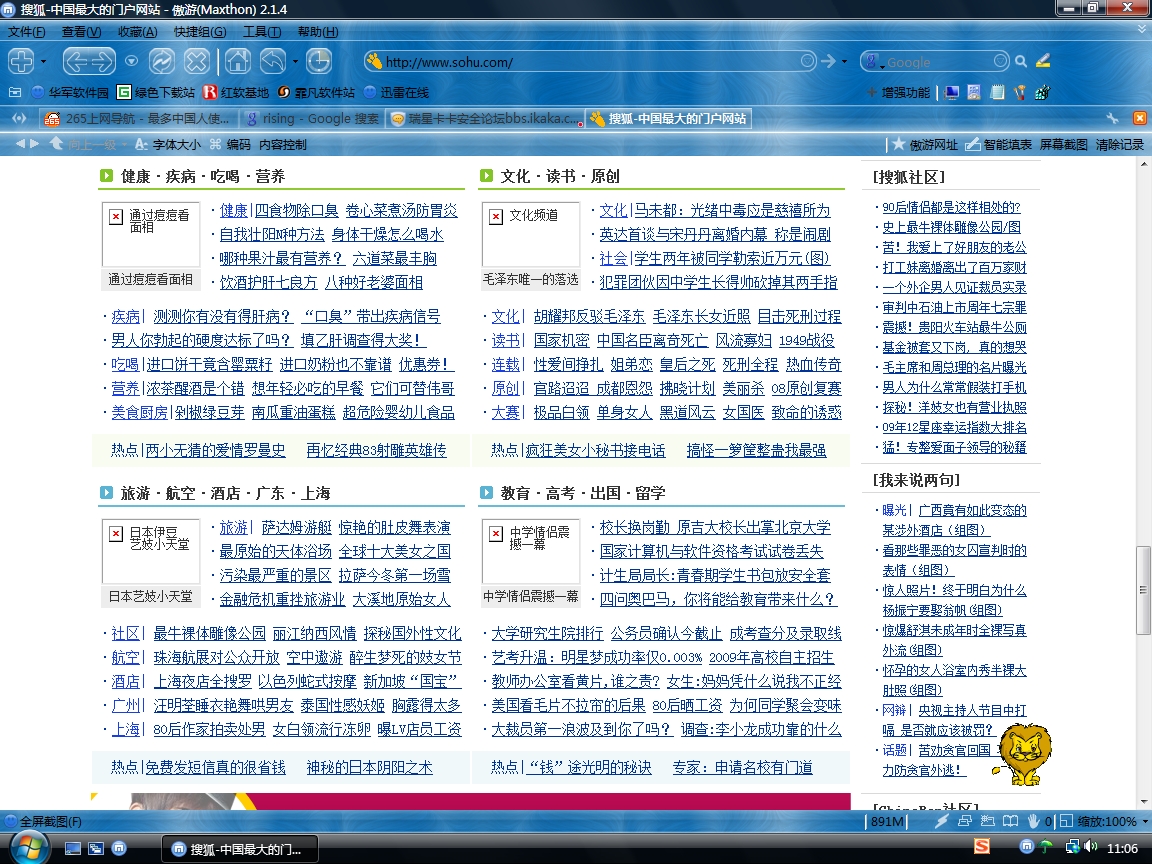The width and height of the screenshot is (1152, 864).
Task: Expand the new tab dropdown arrow
Action: 43,62
